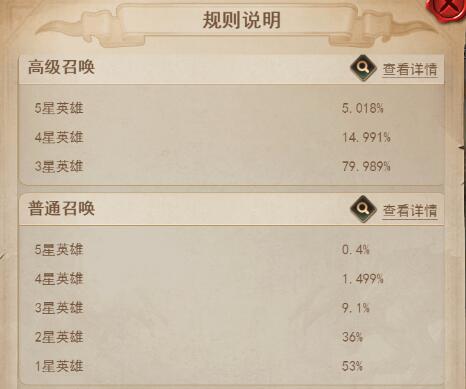Open 查看详情 link for 普通召唤

(410, 211)
